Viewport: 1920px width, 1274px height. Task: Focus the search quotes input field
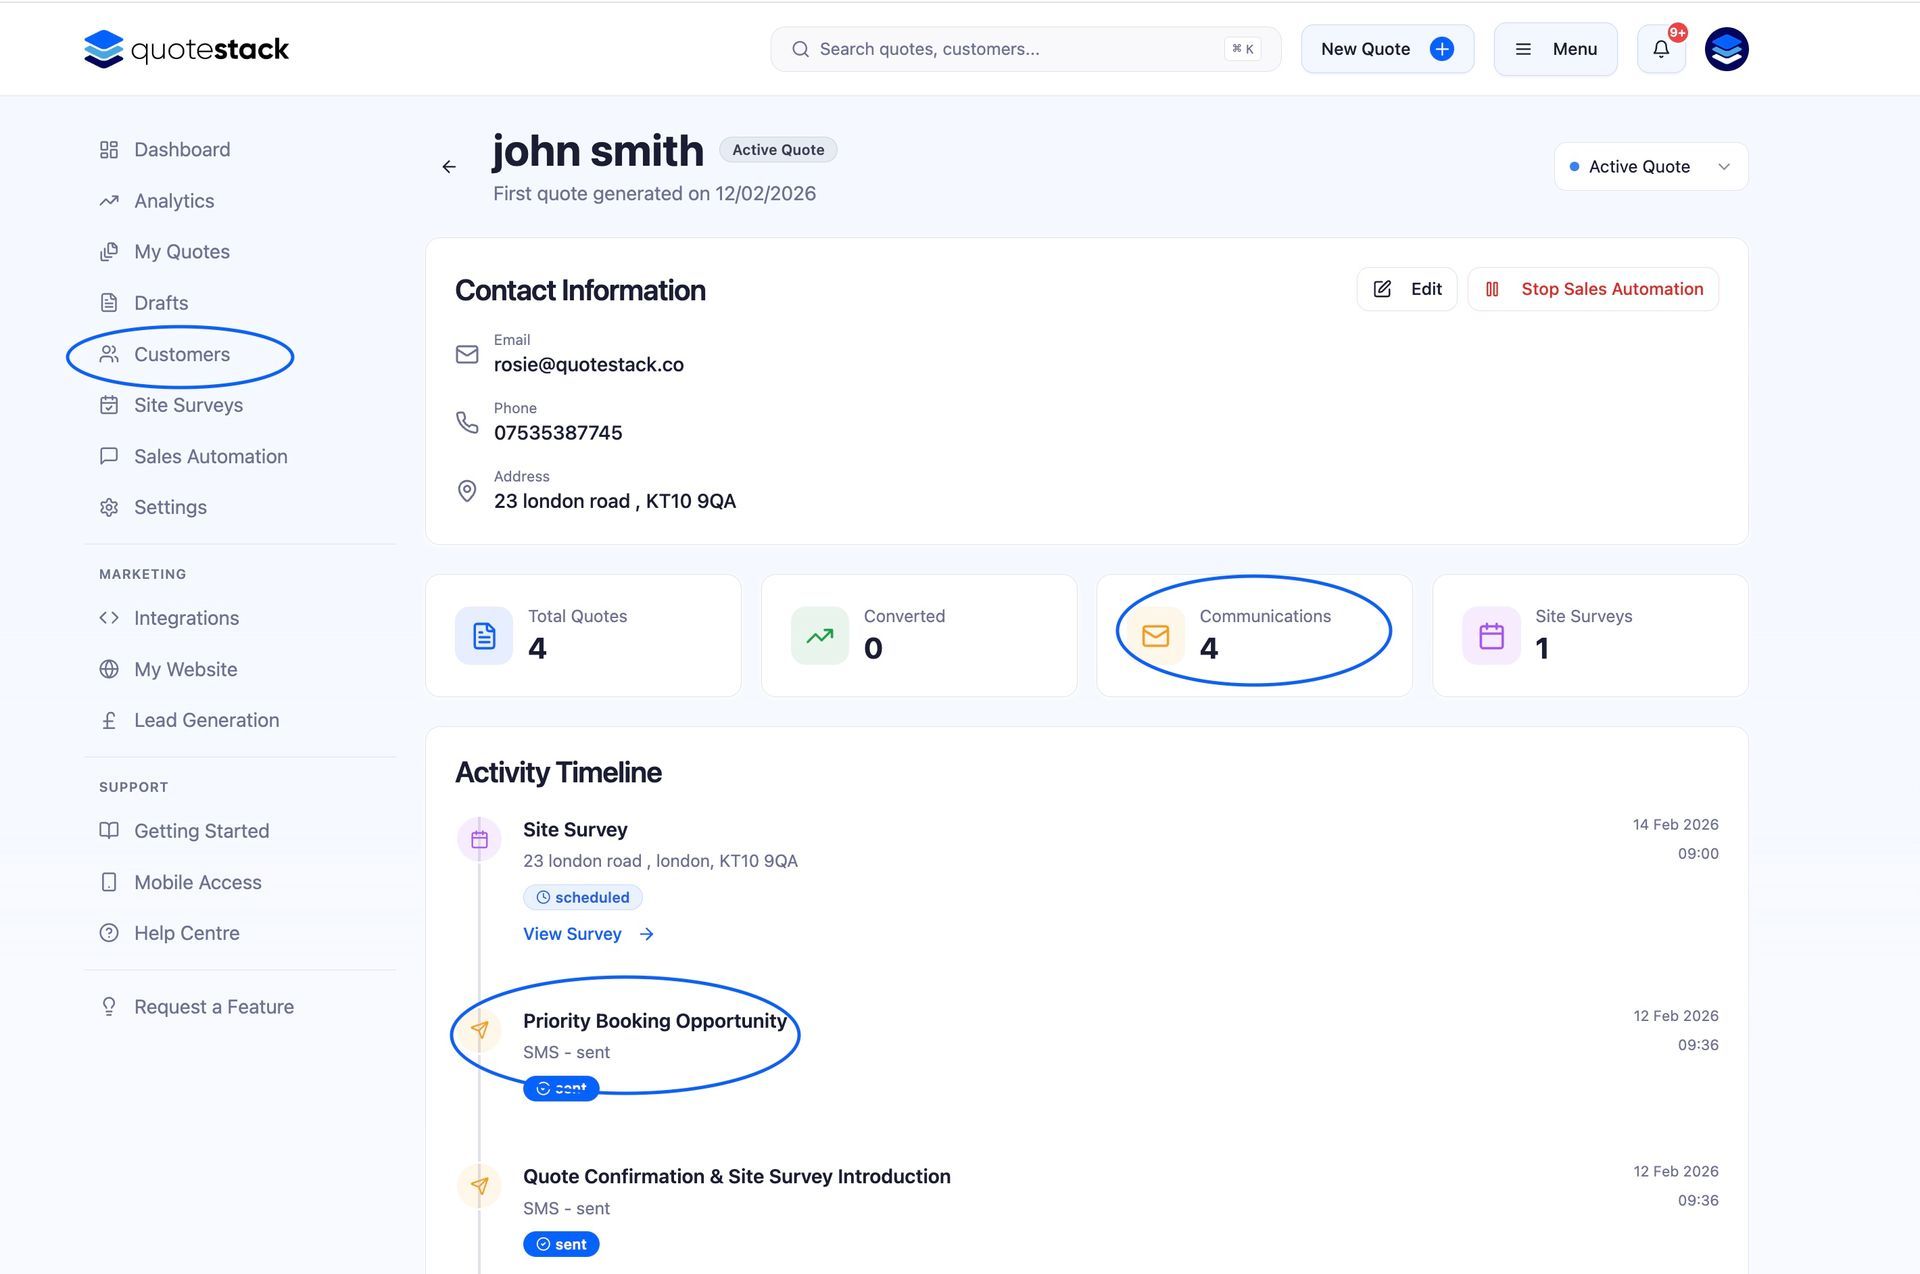[1010, 49]
